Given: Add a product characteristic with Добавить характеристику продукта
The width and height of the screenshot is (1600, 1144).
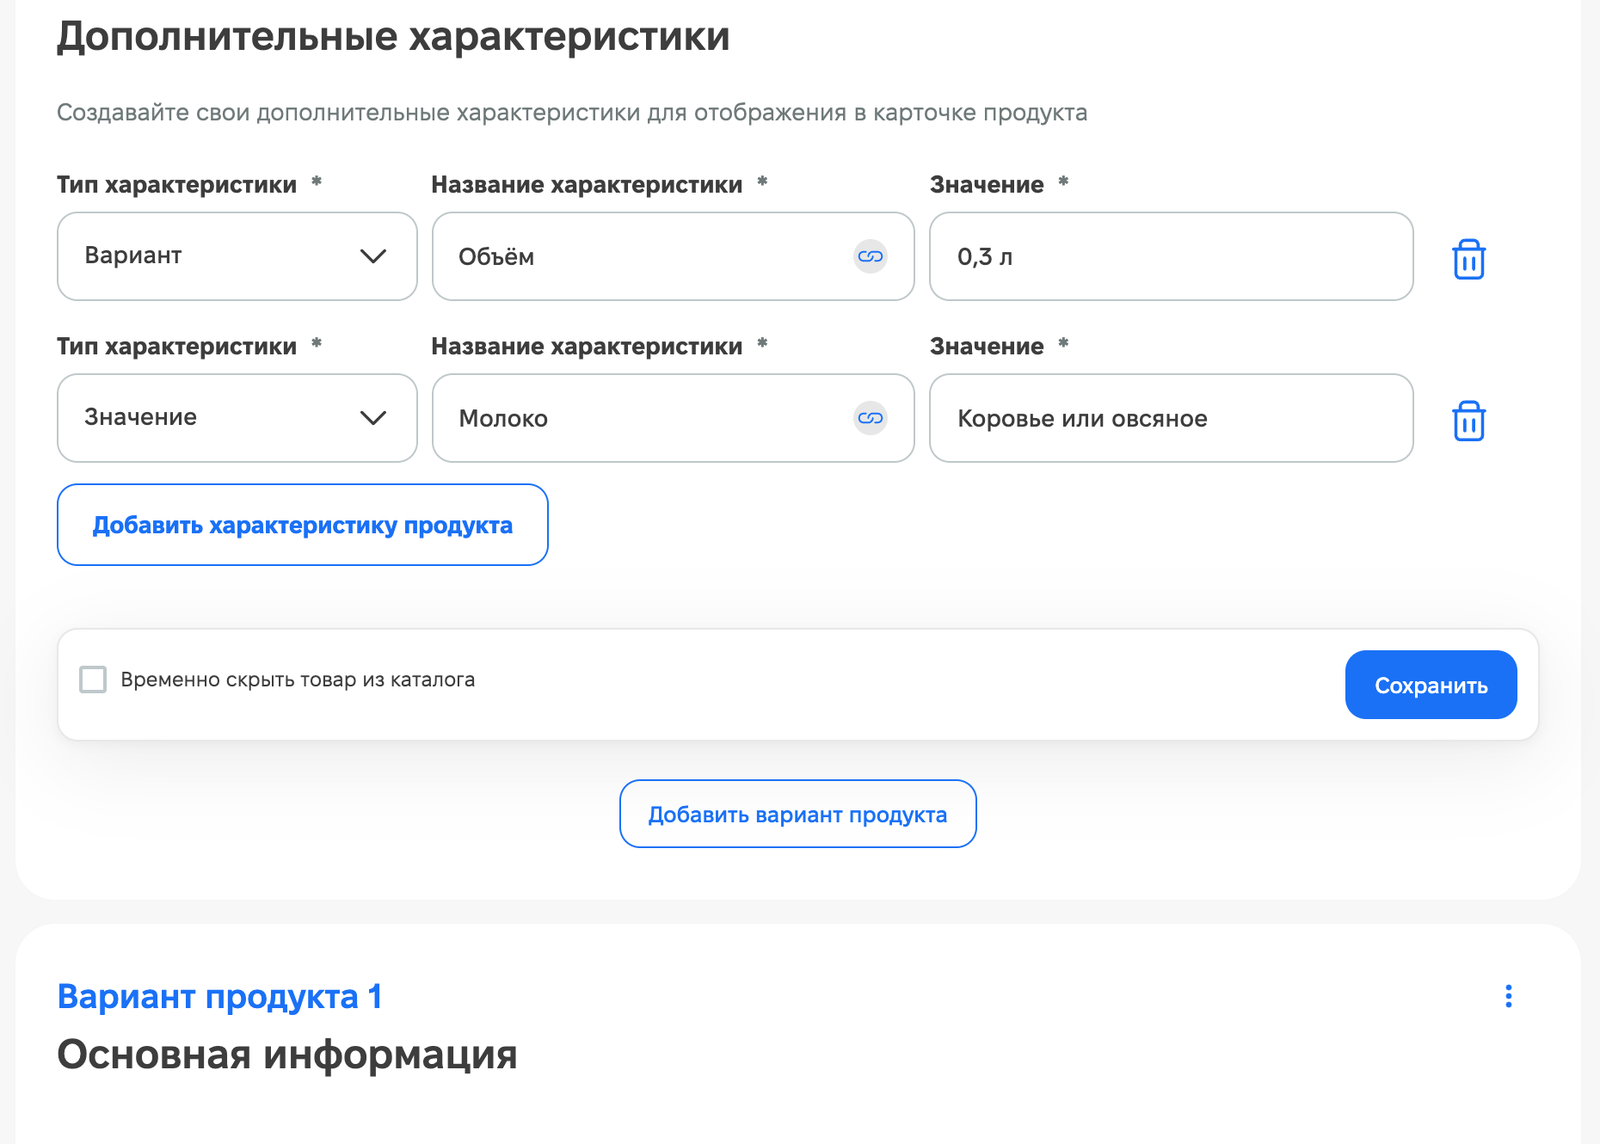Looking at the screenshot, I should [302, 525].
